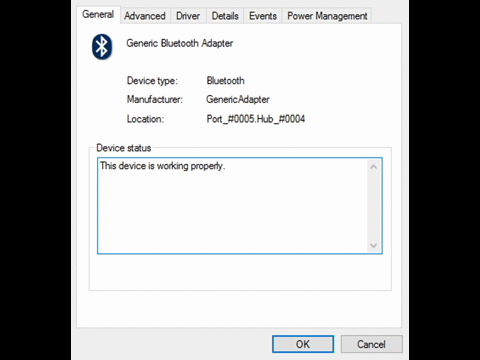Click the Manufacturer: label

pyautogui.click(x=155, y=99)
